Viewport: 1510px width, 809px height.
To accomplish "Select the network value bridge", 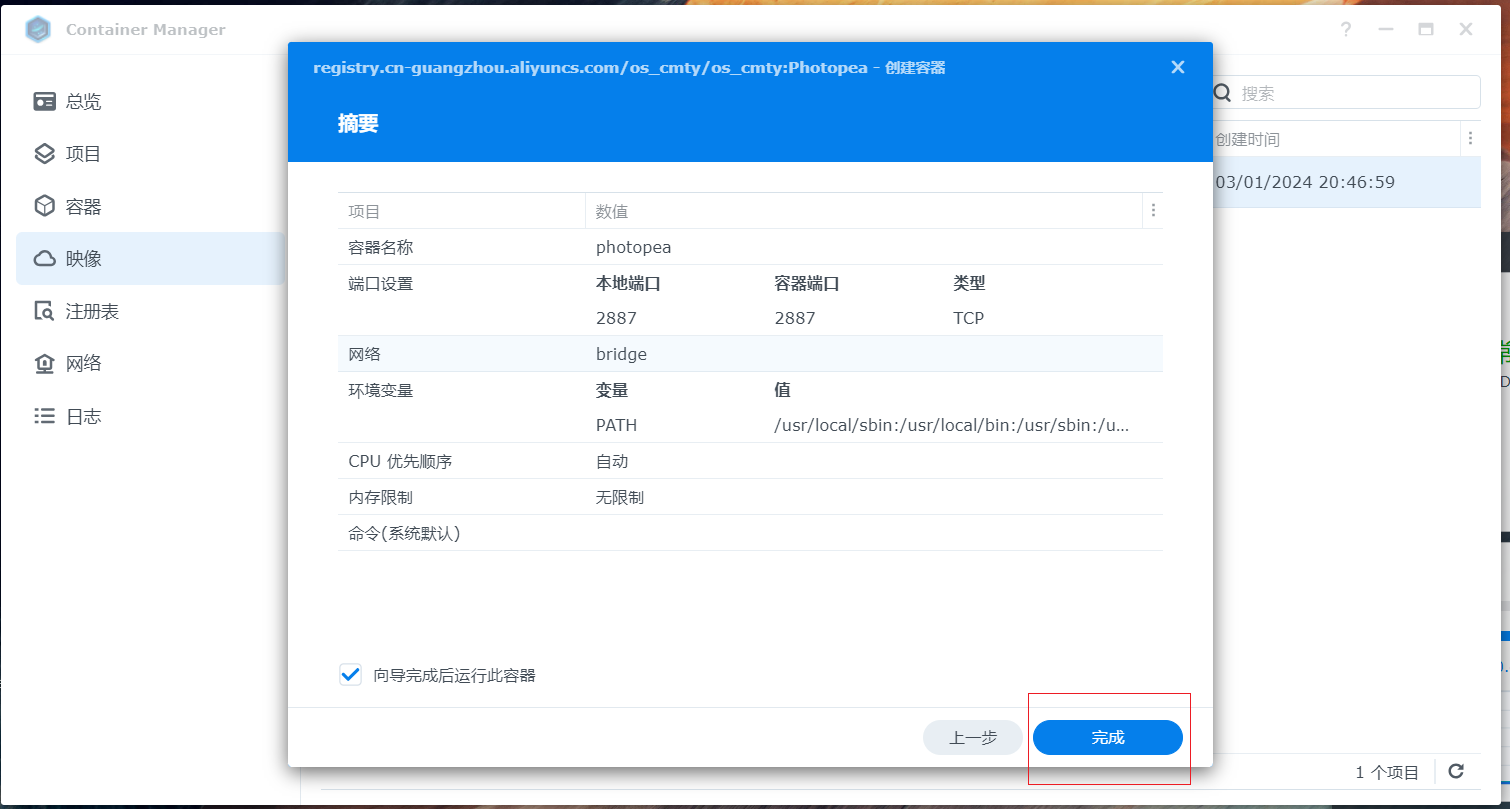I will point(621,354).
